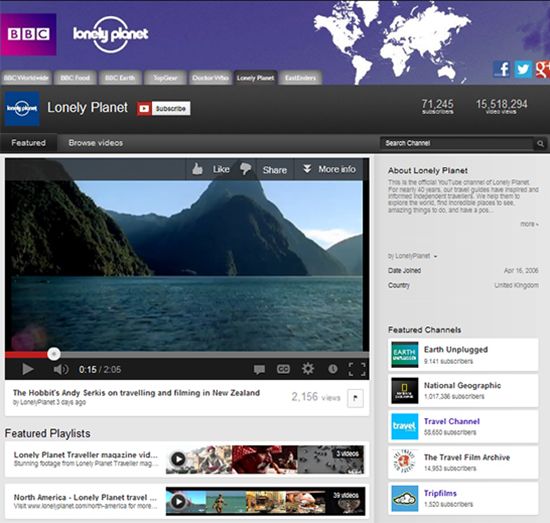Open North America Lonely Planet travel playlist title
550x523 pixels.
tap(85, 497)
